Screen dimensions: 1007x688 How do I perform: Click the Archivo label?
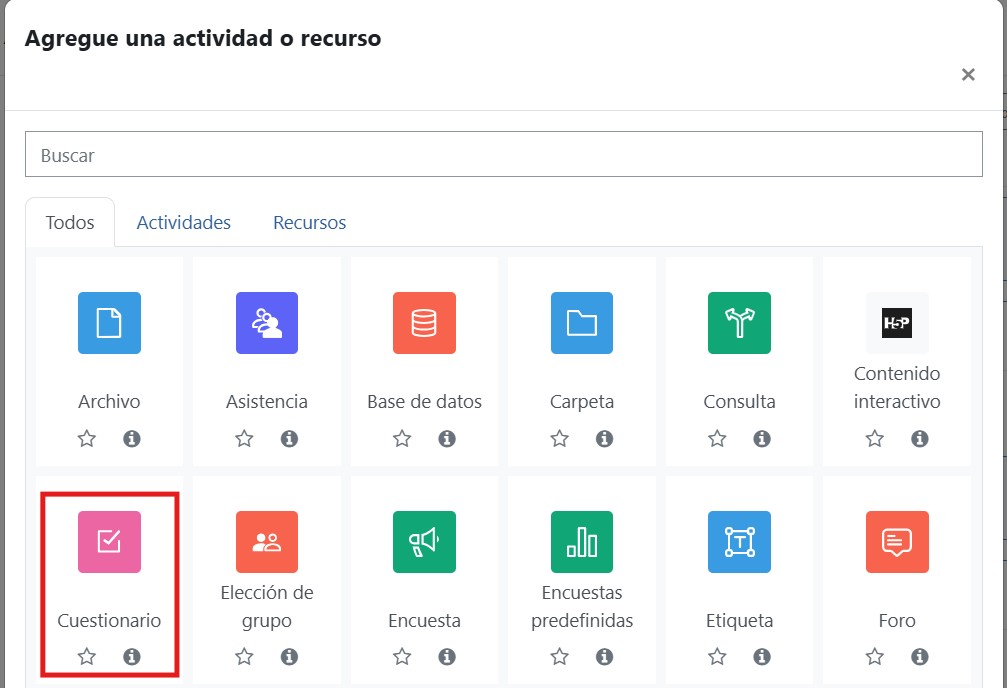tap(109, 401)
